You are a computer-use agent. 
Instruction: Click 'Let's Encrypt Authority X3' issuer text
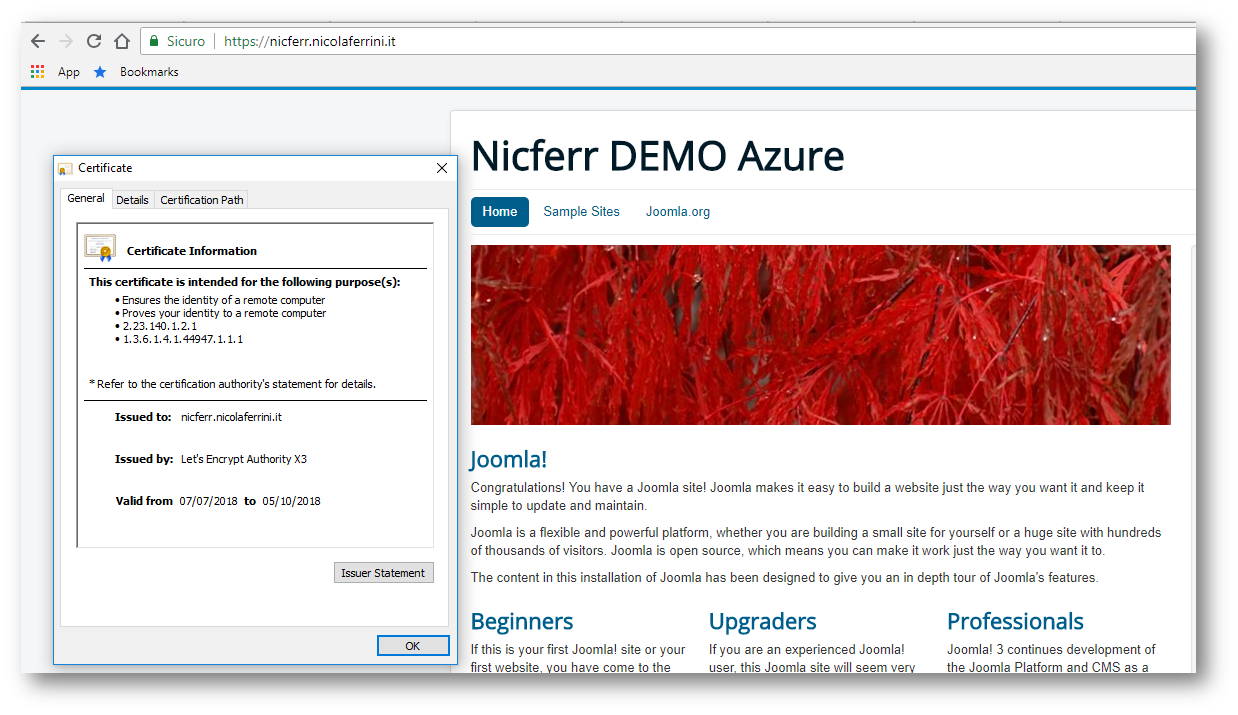(x=243, y=459)
